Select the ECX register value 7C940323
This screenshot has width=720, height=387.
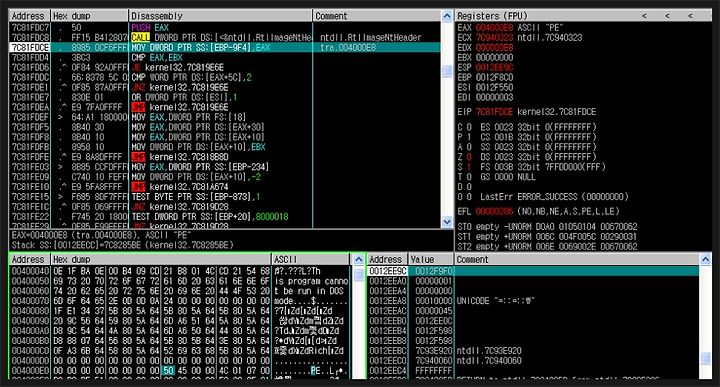point(494,38)
